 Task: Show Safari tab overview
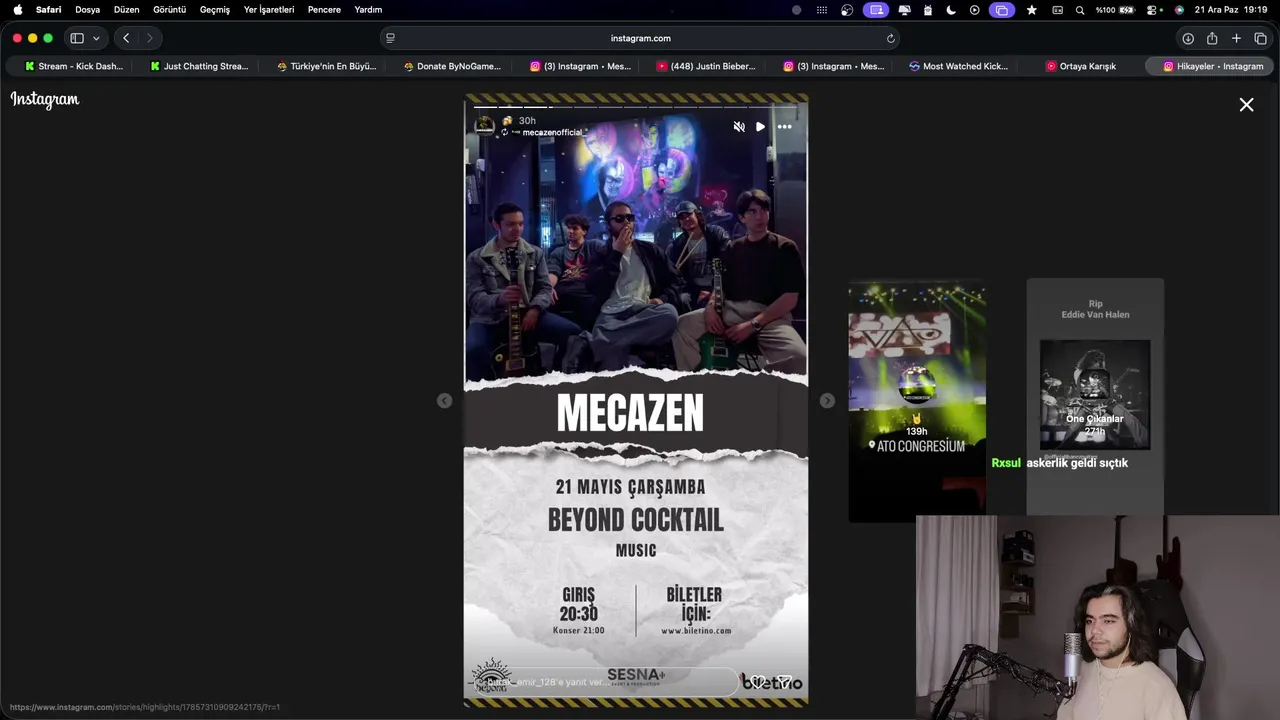tap(1260, 38)
